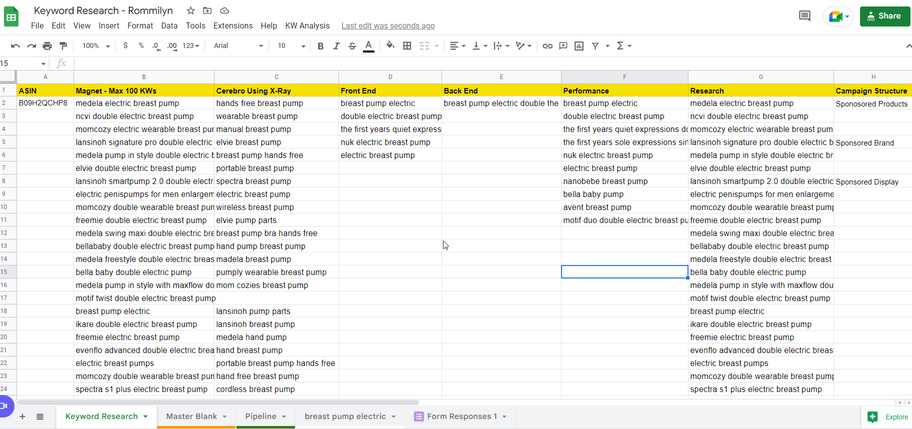912x429 pixels.
Task: Select Campaign Structure header cell
Action: (x=871, y=91)
